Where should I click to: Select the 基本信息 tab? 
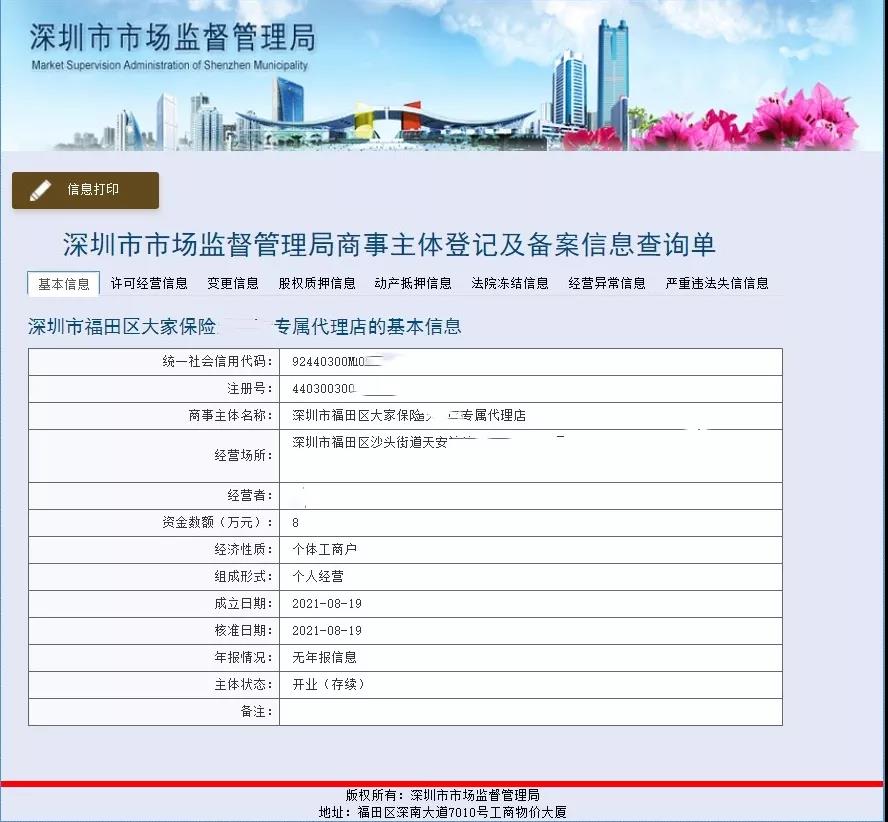64,284
